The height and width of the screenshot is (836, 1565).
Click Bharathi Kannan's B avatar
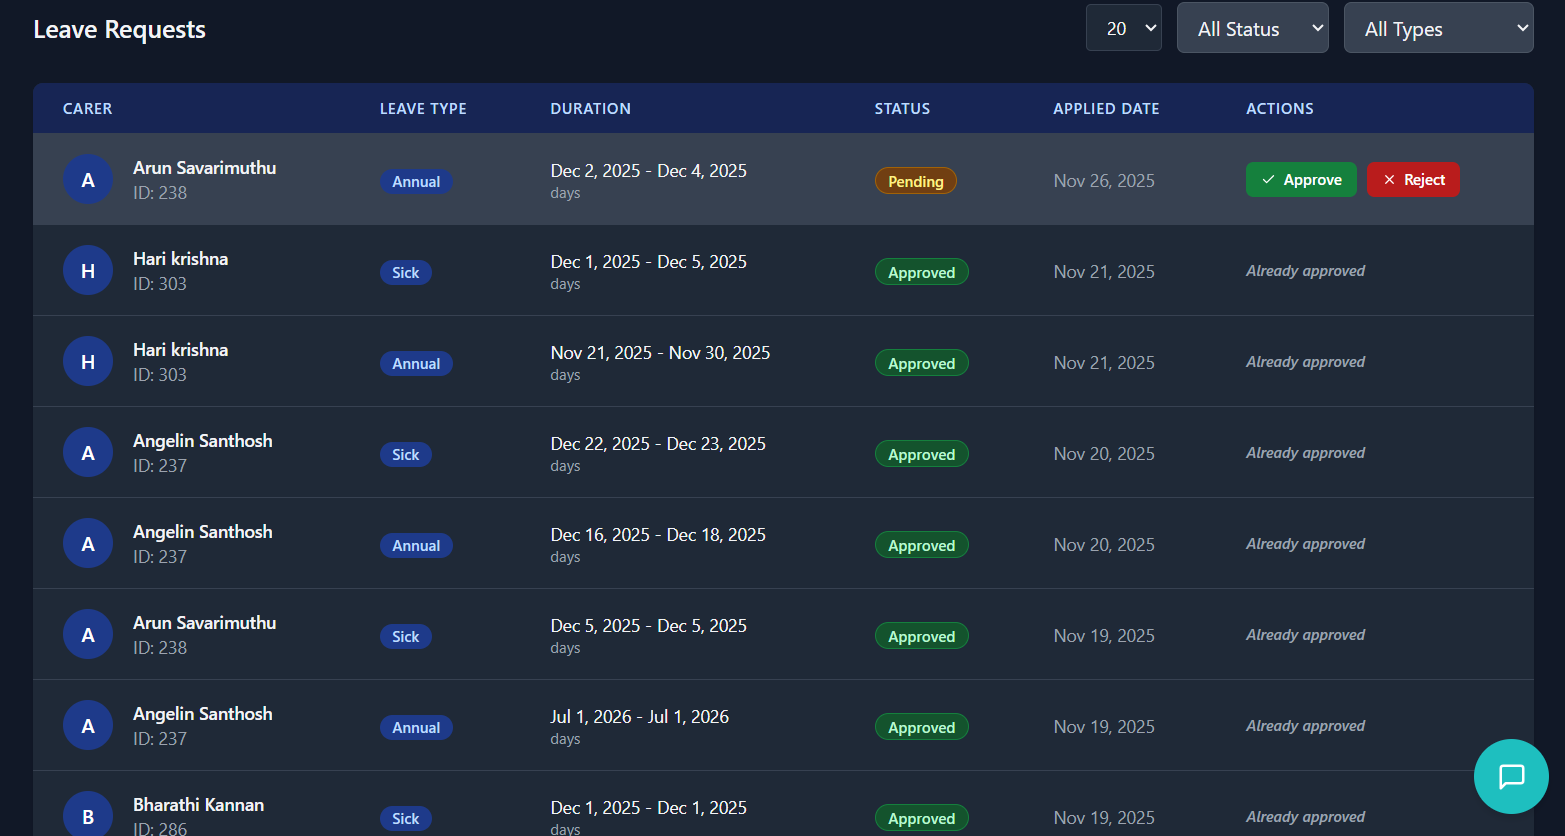click(88, 816)
